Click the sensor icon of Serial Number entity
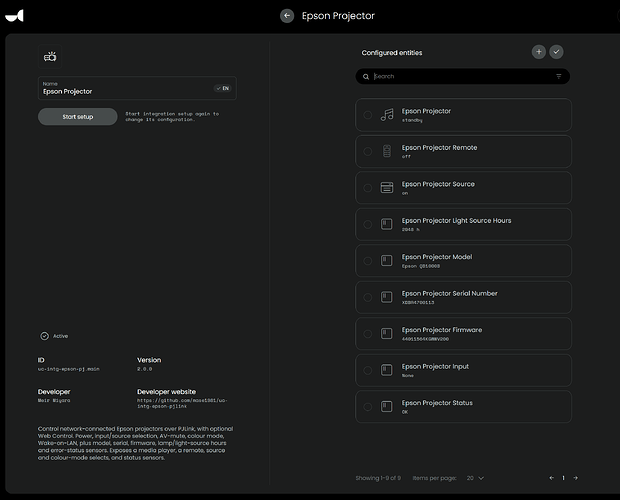This screenshot has width=620, height=500. [x=387, y=297]
